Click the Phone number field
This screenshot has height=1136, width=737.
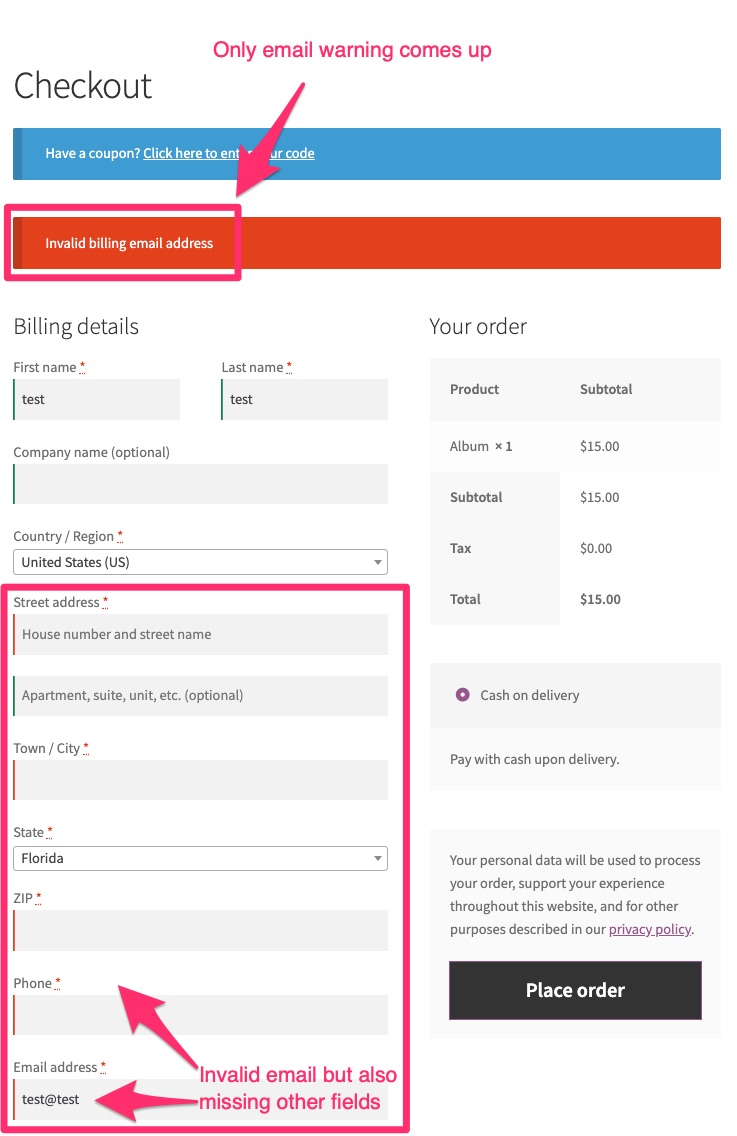200,1014
